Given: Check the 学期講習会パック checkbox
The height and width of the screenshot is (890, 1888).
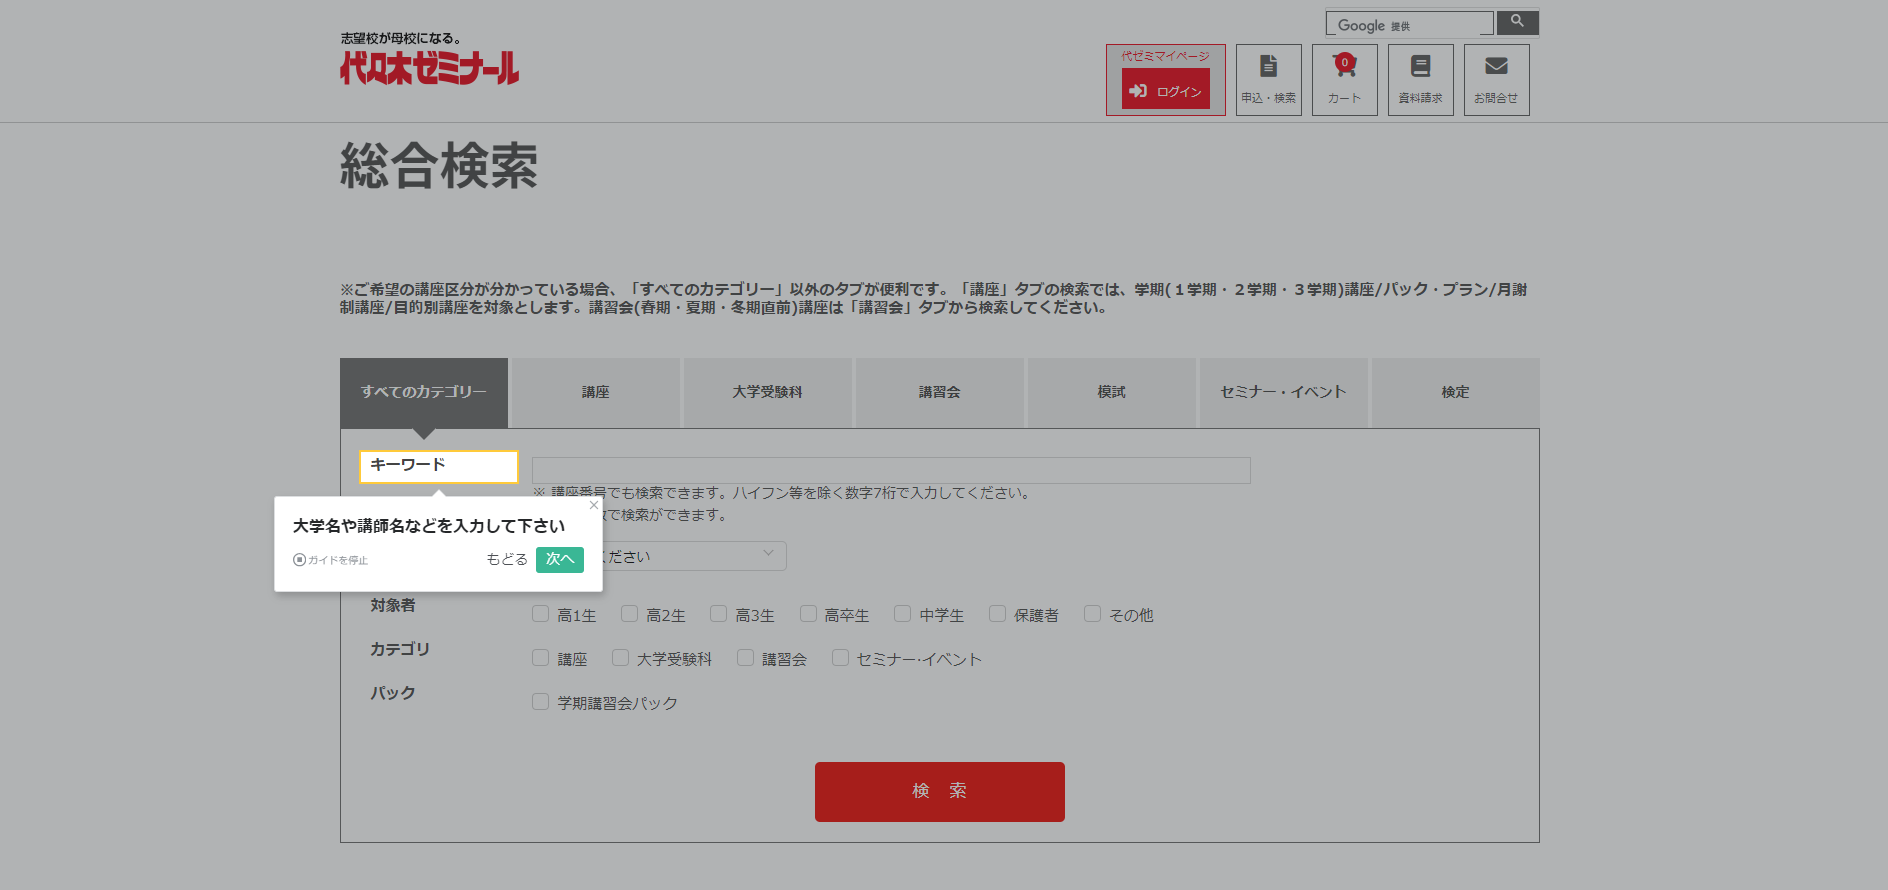Looking at the screenshot, I should [x=541, y=702].
